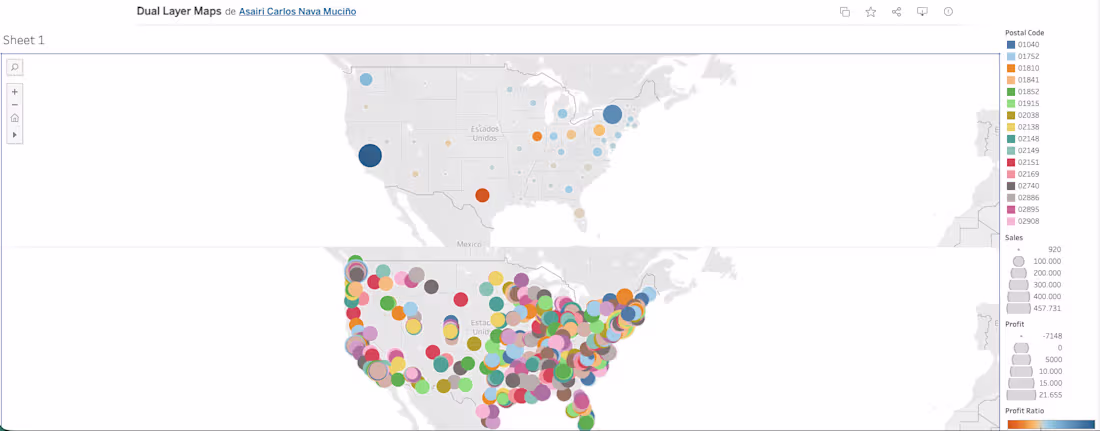Open author link Asairi Carlos Nava Muciño
The image size is (1100, 431).
(297, 12)
